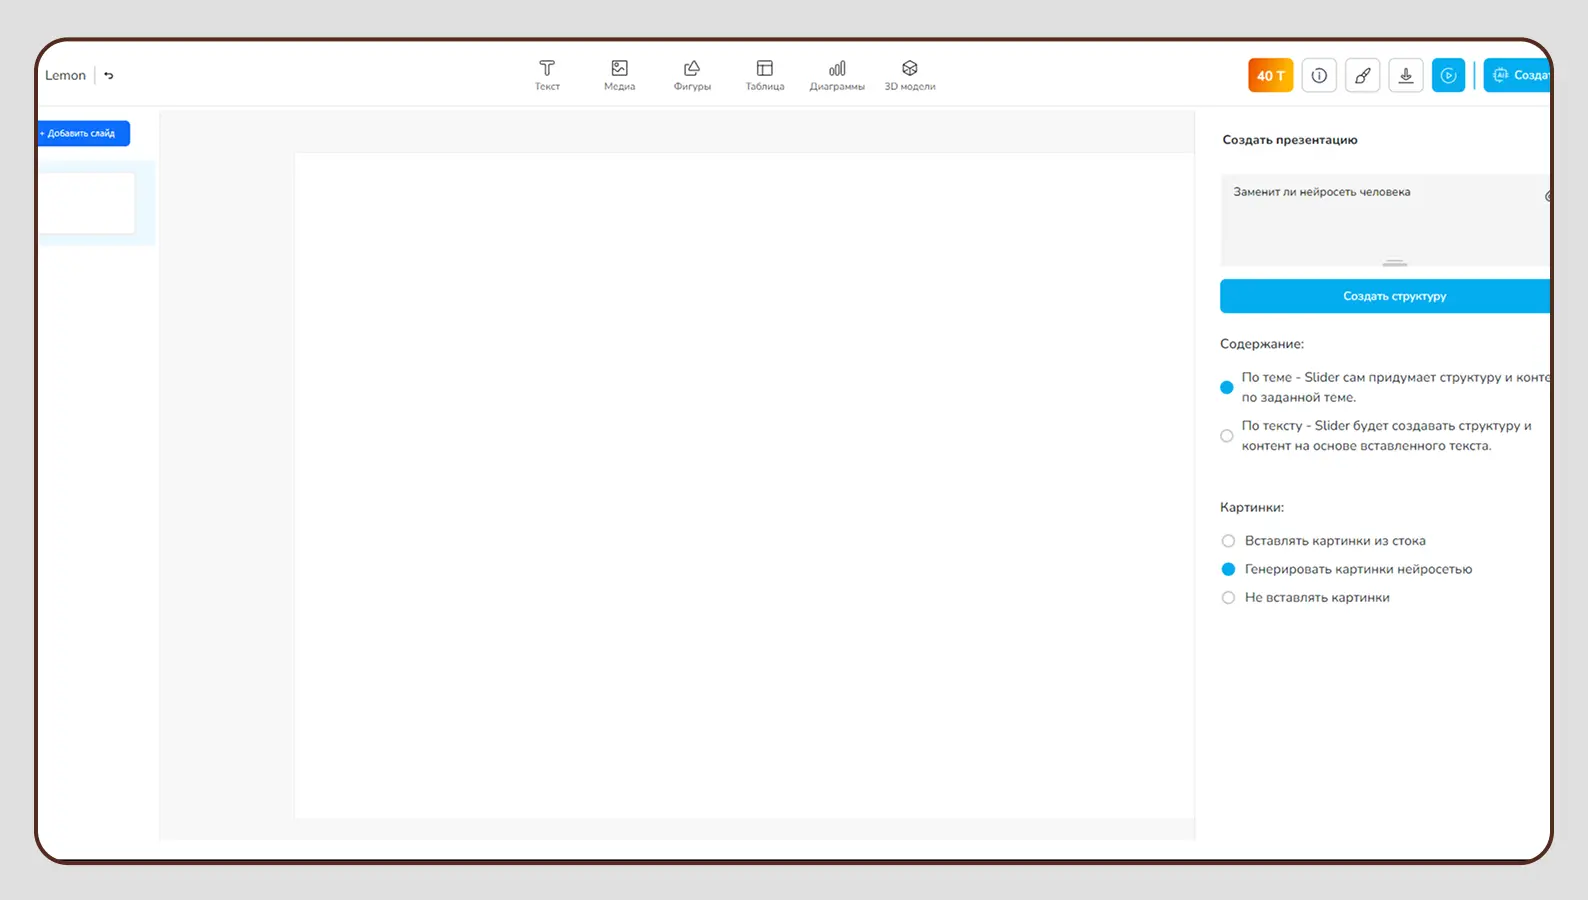Click the undo arrow next to Lemon
The height and width of the screenshot is (900, 1588).
(109, 76)
